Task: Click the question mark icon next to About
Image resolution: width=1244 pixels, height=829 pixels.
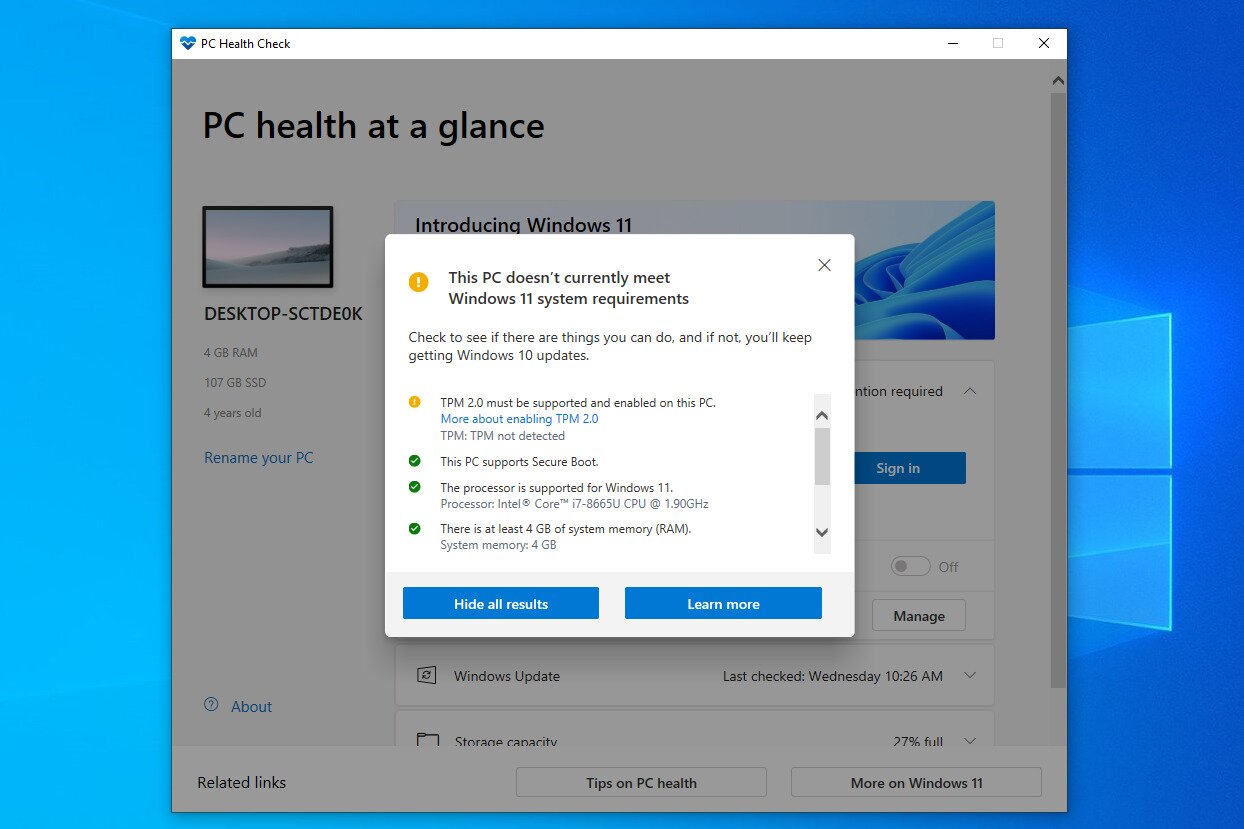Action: (211, 705)
